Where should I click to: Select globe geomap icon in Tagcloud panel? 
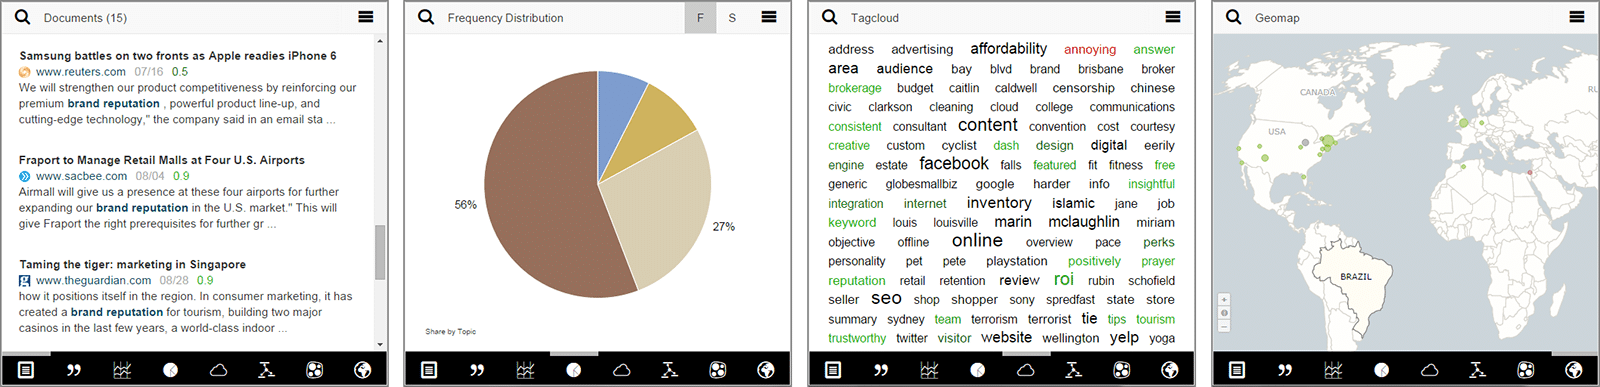tap(1169, 370)
